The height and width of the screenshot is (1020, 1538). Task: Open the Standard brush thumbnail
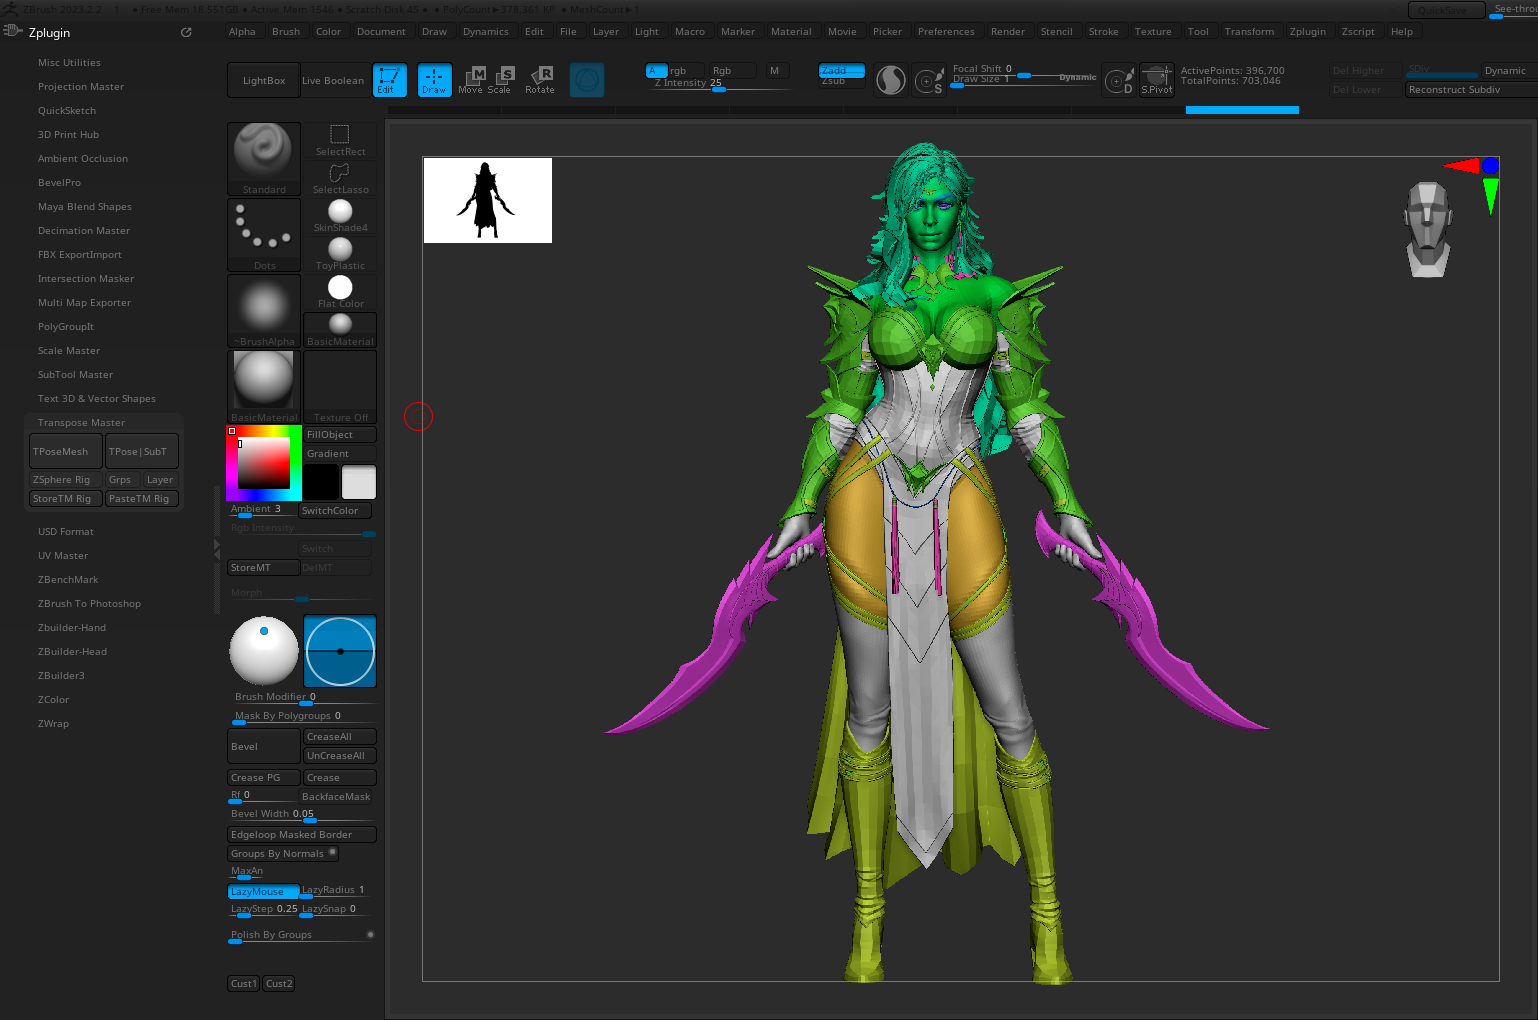pos(264,159)
